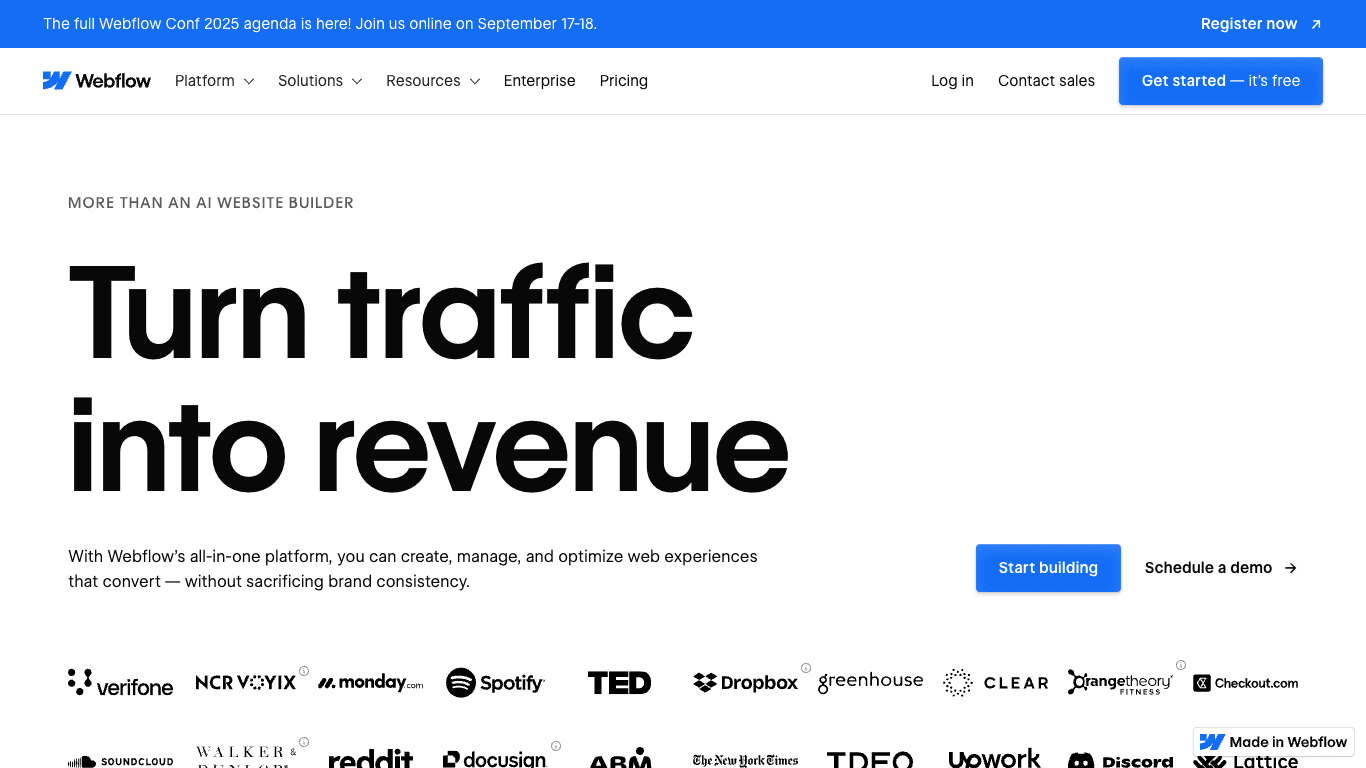Click the Start building button
Image resolution: width=1366 pixels, height=768 pixels.
[1048, 567]
